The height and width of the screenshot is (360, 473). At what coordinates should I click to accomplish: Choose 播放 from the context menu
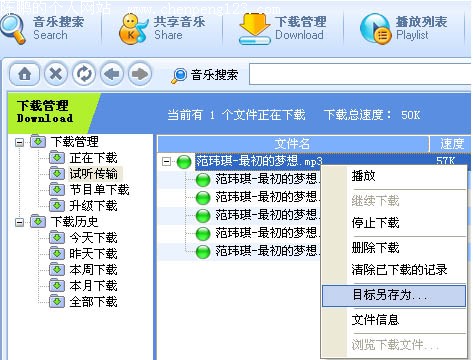click(x=394, y=176)
